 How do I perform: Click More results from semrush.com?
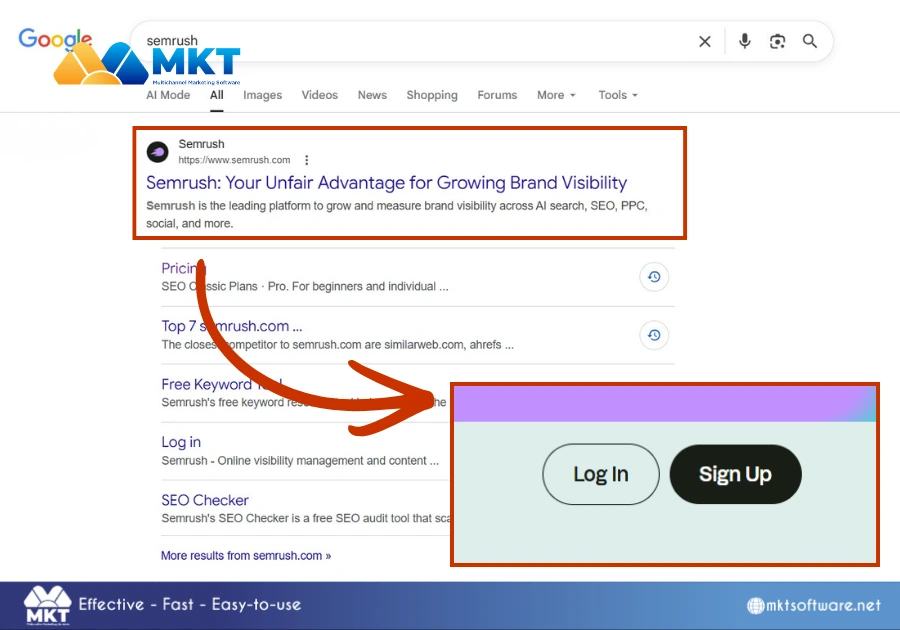click(246, 555)
